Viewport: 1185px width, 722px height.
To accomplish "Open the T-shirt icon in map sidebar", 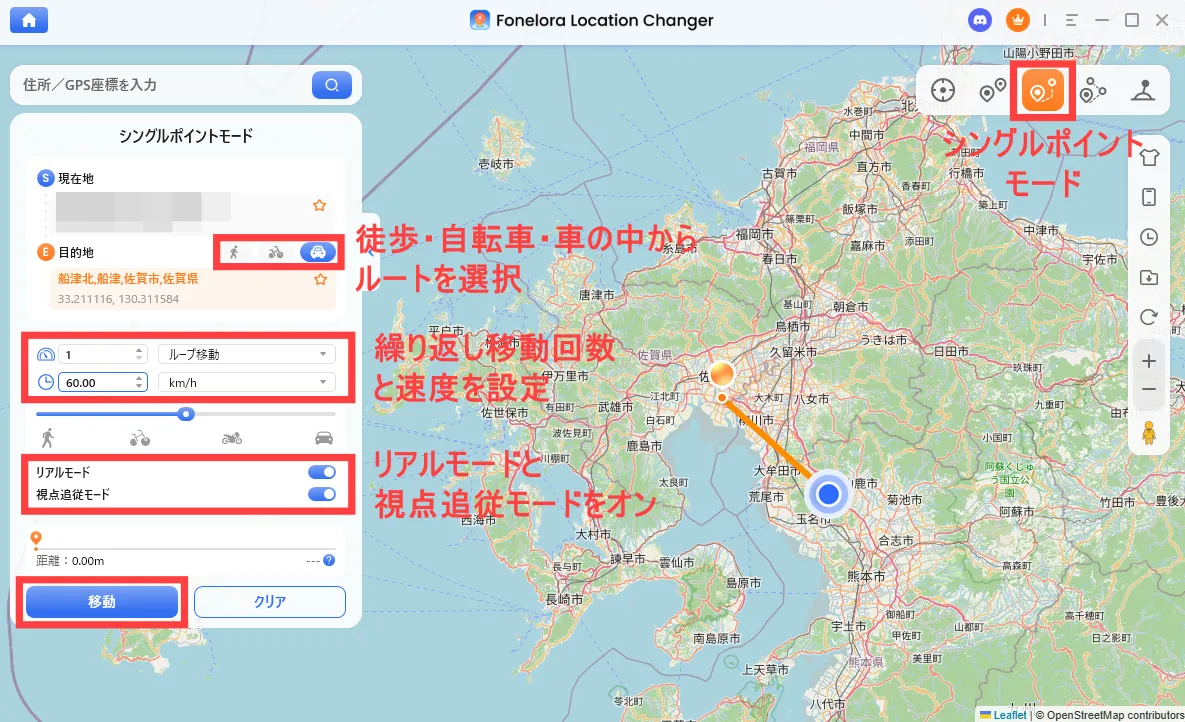I will click(1149, 157).
